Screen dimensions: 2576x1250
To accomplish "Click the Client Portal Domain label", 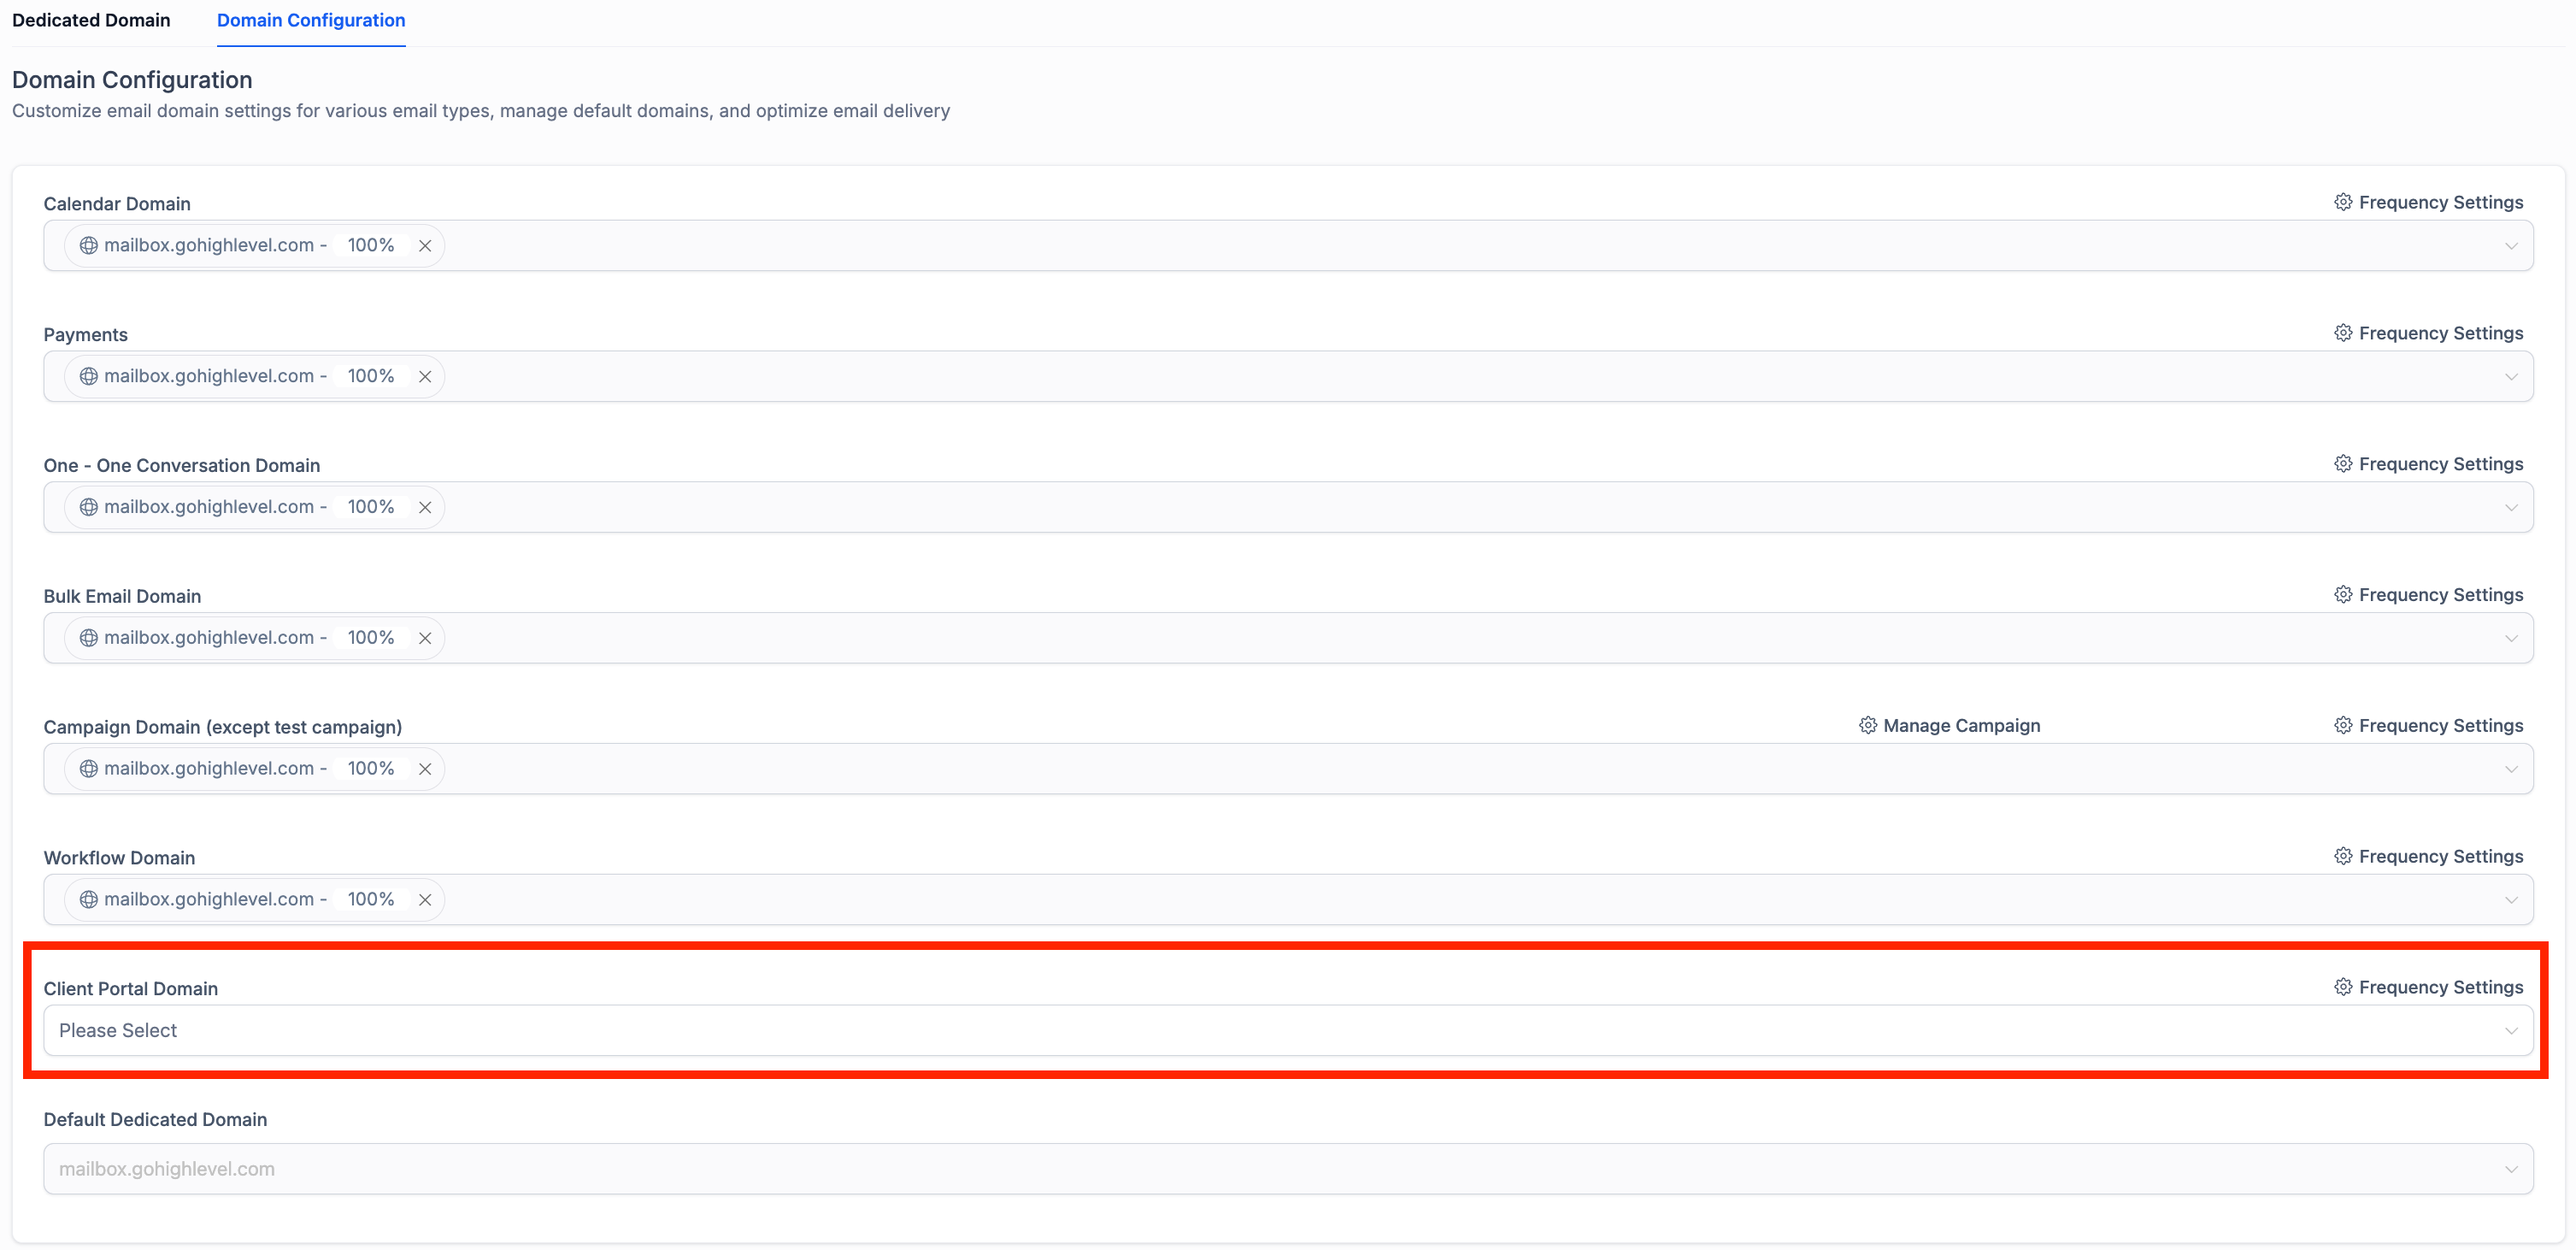I will click(131, 989).
